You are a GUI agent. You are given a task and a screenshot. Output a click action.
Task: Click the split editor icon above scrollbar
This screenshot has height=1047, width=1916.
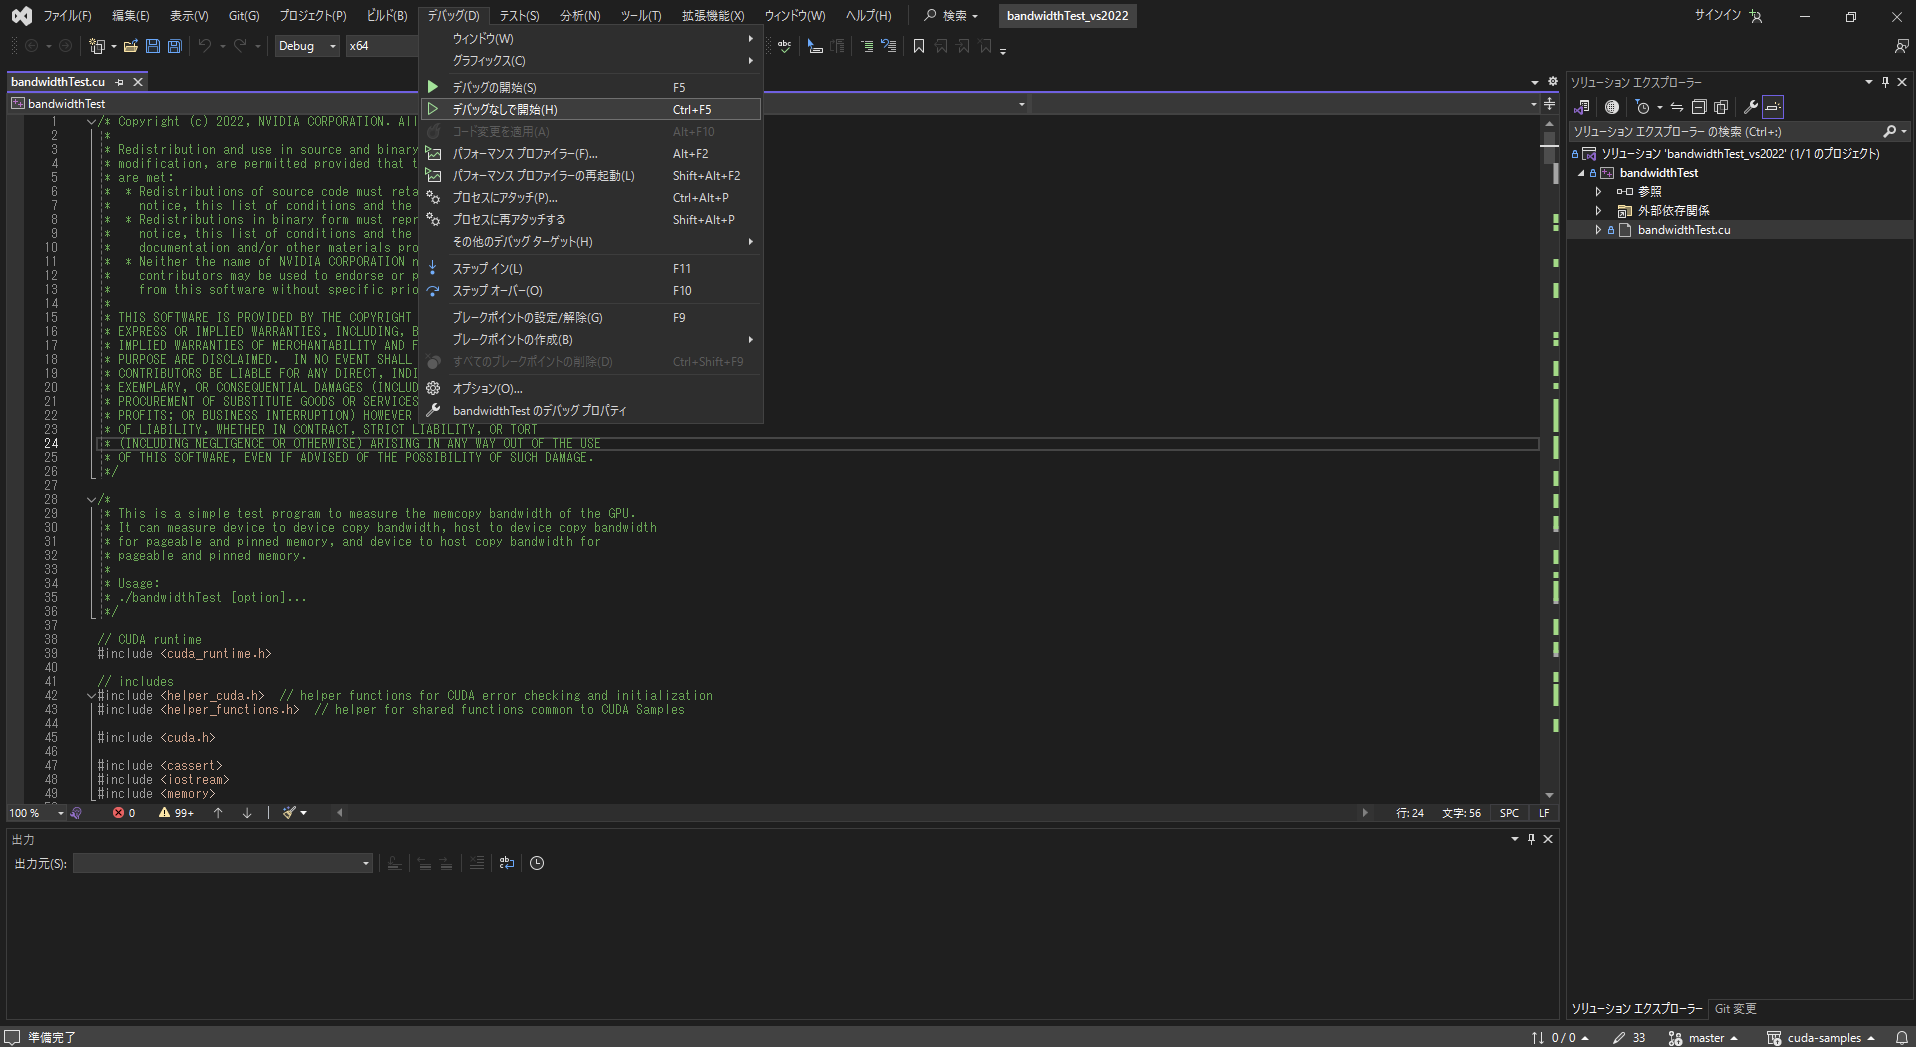click(1549, 104)
